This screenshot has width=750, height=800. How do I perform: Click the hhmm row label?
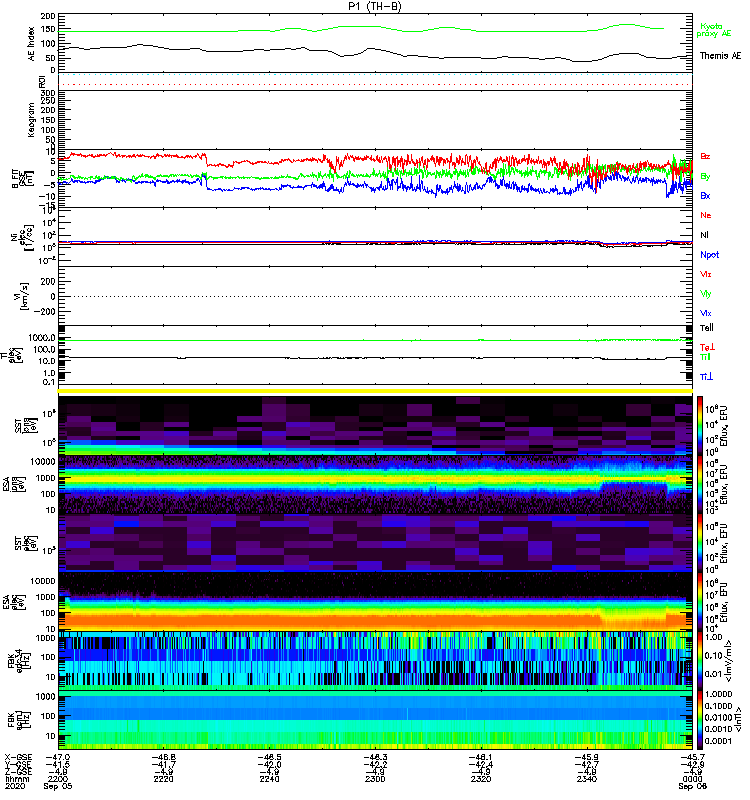pyautogui.click(x=17, y=779)
